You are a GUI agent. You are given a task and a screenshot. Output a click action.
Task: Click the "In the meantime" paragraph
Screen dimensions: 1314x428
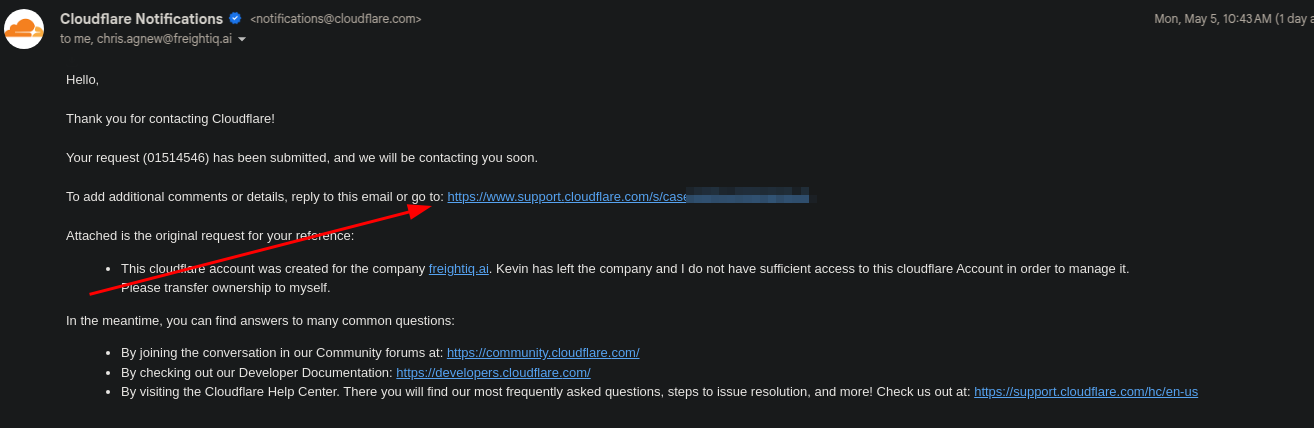click(260, 321)
